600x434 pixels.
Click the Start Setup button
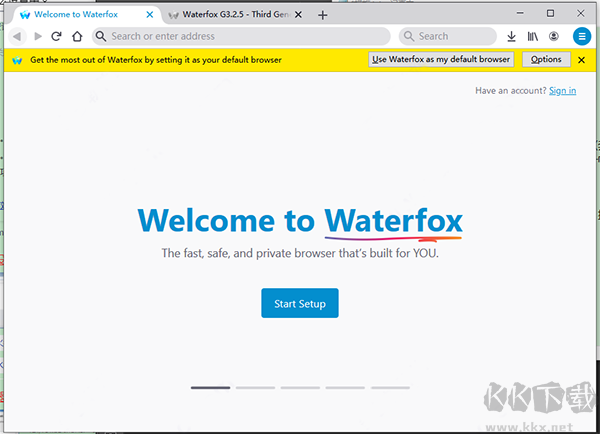pyautogui.click(x=300, y=303)
